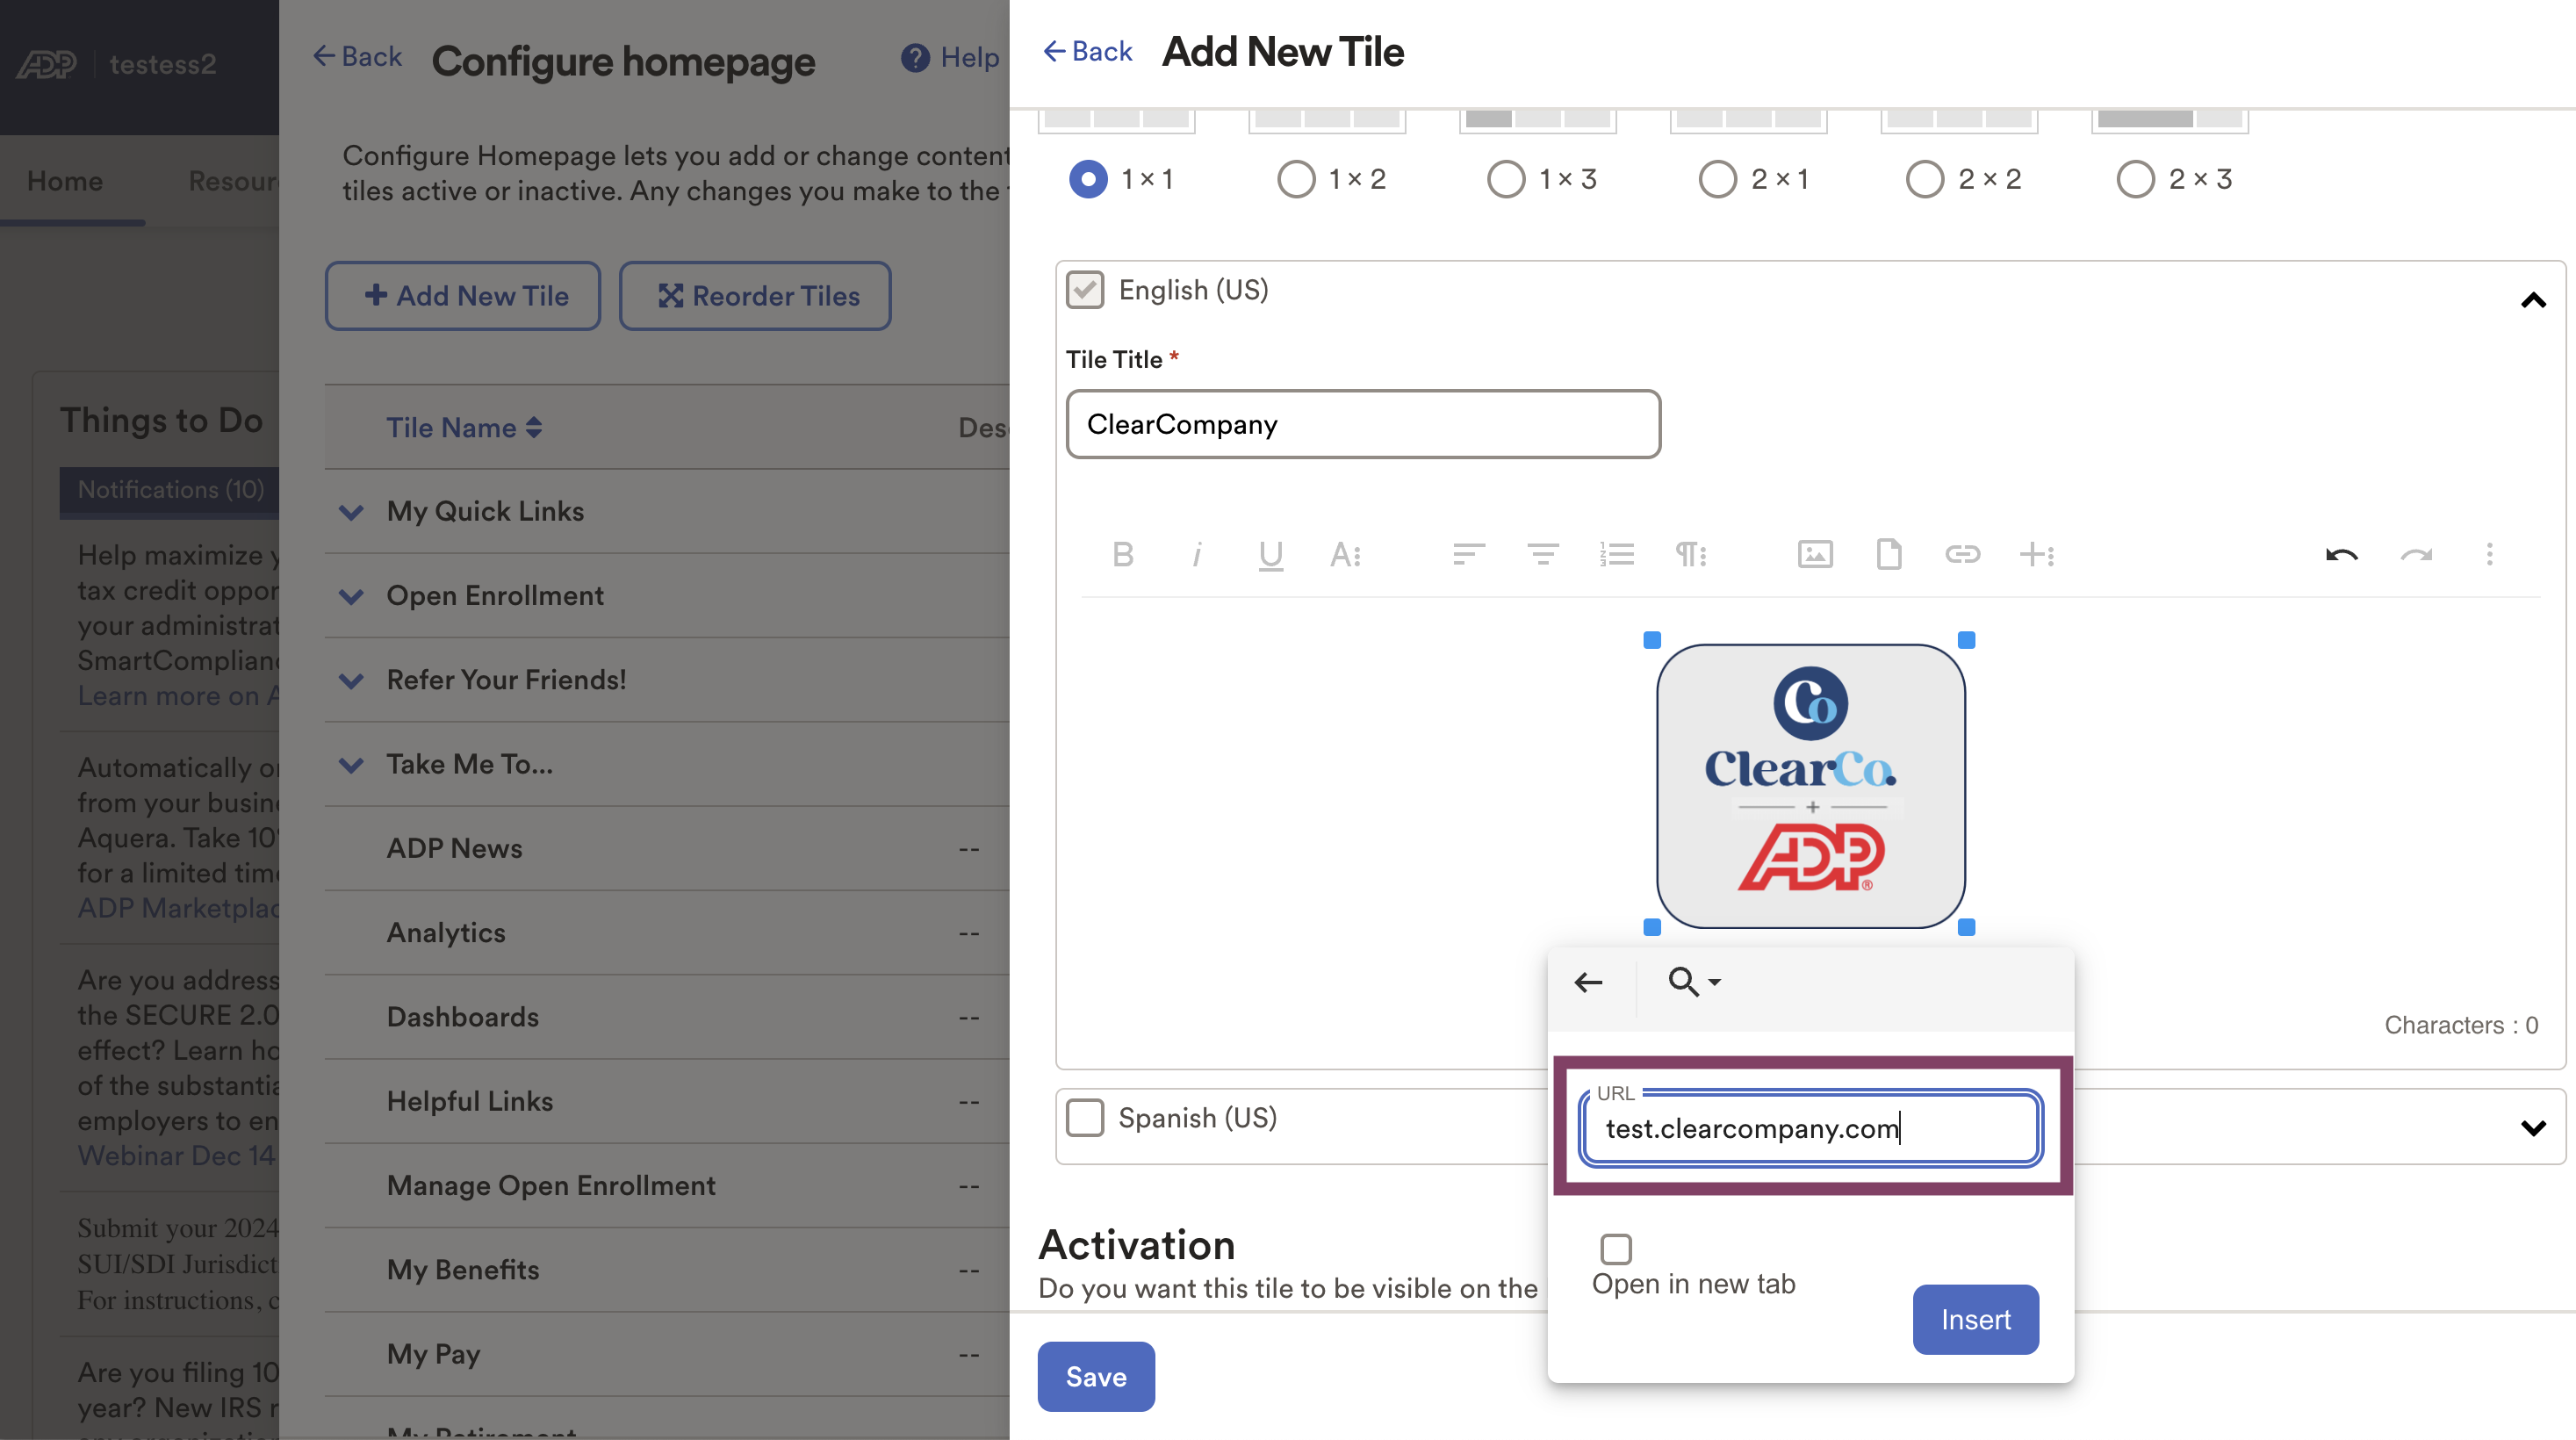Click the Dashboards tile row
This screenshot has width=2576, height=1440.
tap(667, 1017)
